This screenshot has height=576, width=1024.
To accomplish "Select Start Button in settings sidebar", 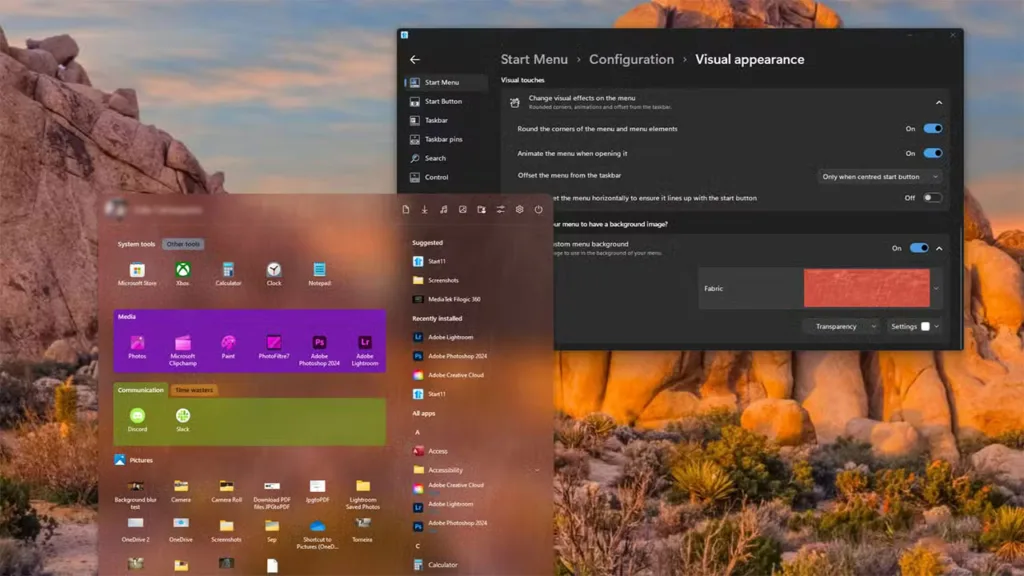I will click(446, 101).
